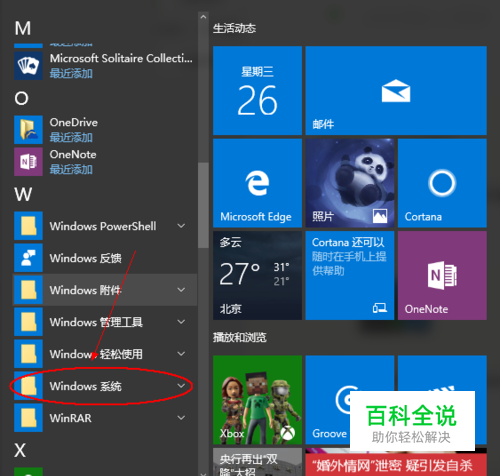Expand Windows PowerShell chevron
Image resolution: width=500 pixels, height=476 pixels.
coord(181,226)
